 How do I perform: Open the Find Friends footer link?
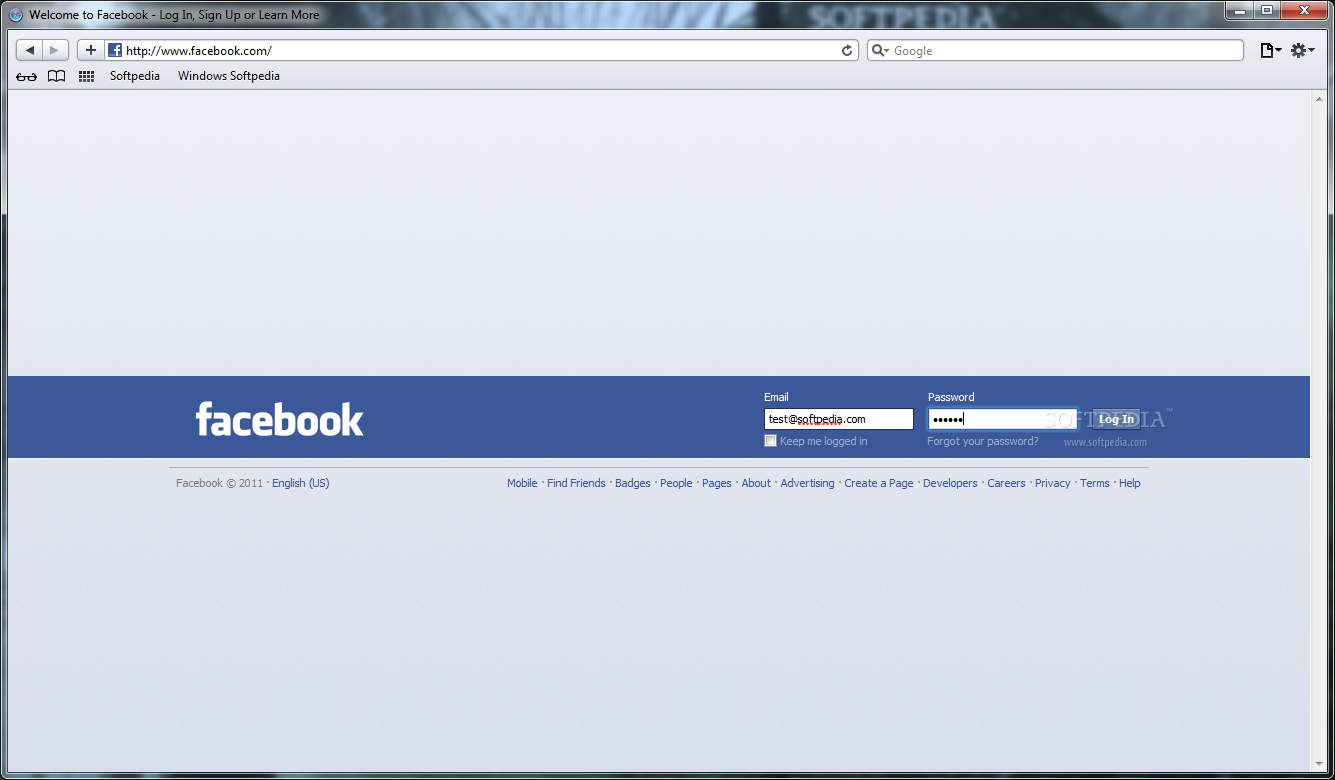pos(576,483)
